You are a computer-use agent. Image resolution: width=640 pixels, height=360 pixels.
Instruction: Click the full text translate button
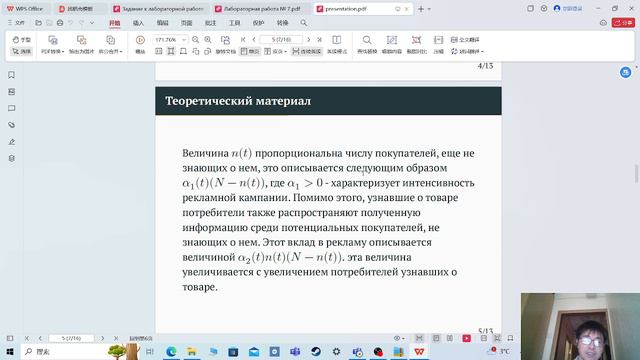pos(465,40)
